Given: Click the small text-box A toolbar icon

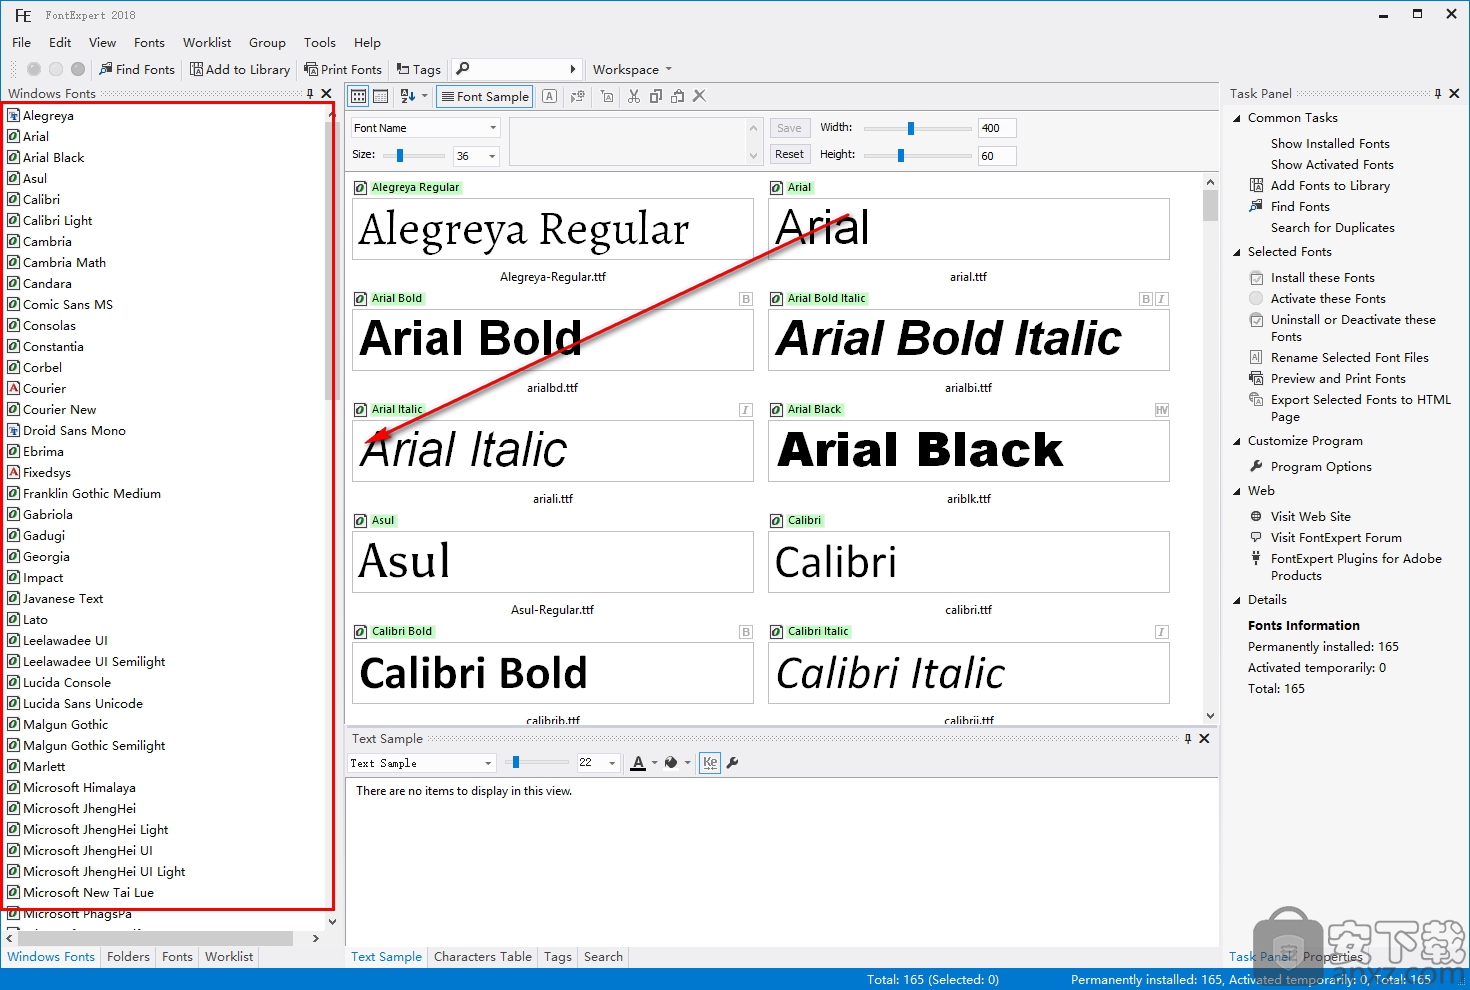Looking at the screenshot, I should (x=607, y=96).
